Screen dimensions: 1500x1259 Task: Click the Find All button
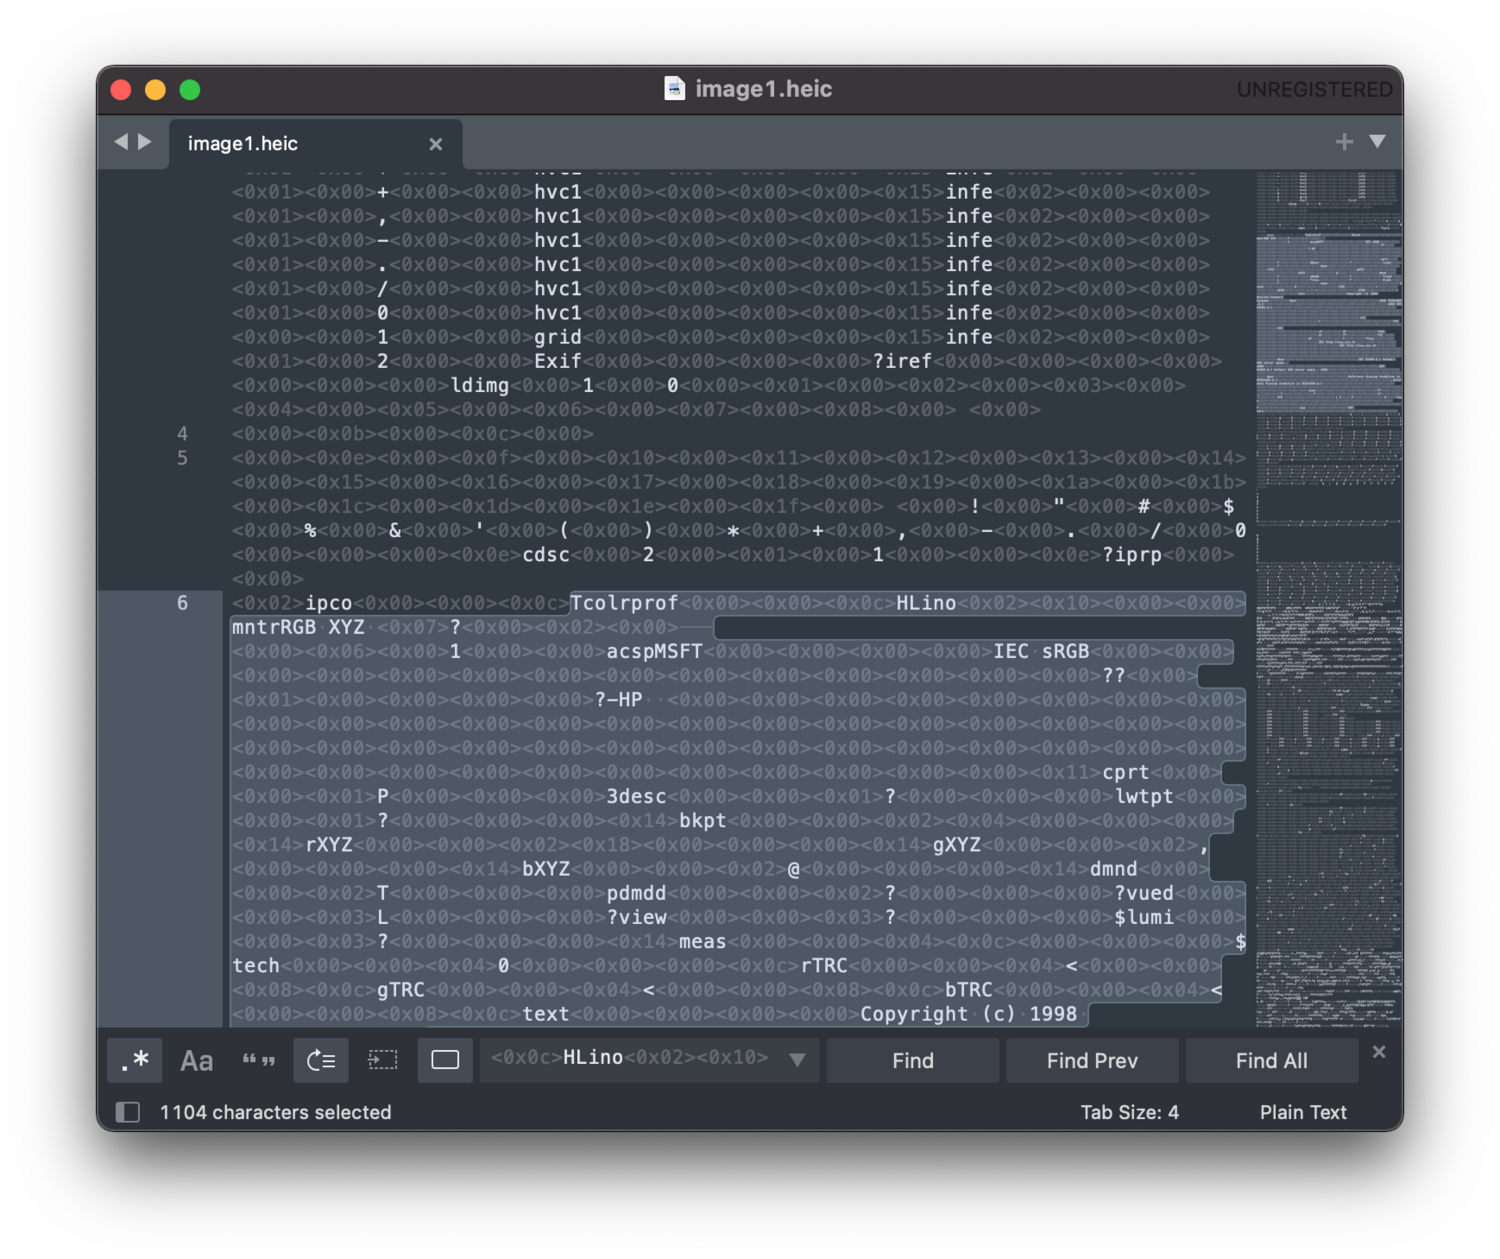[1271, 1061]
